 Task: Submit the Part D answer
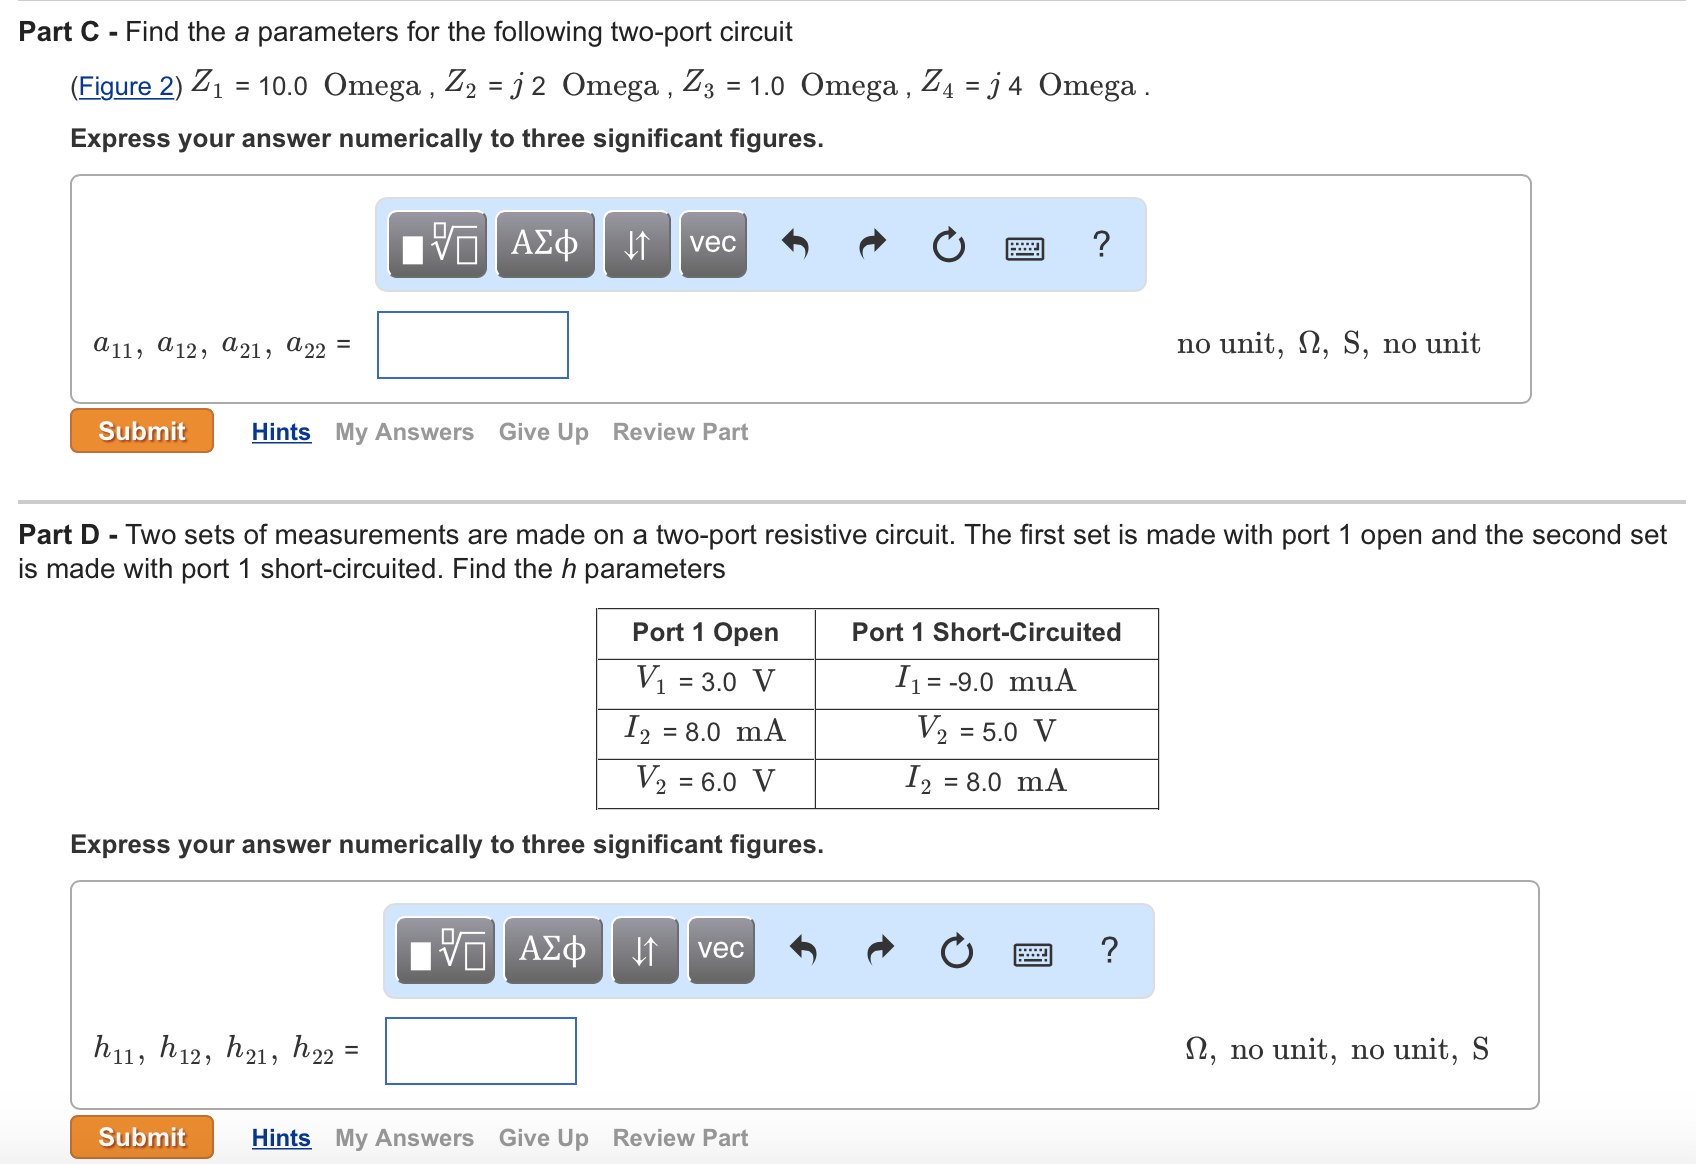pos(141,1136)
